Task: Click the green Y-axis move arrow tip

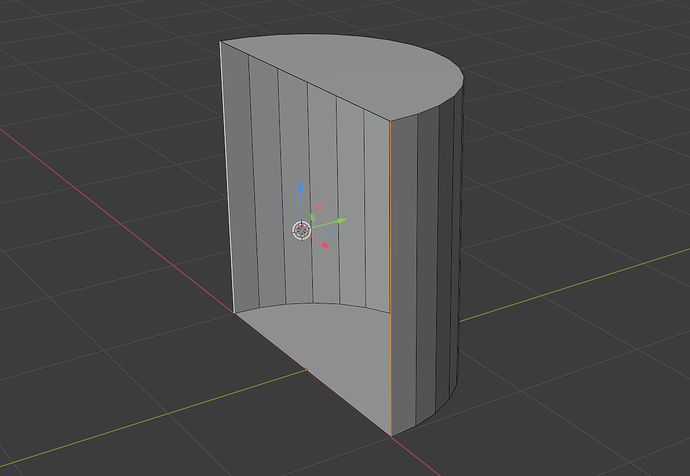Action: tap(341, 220)
